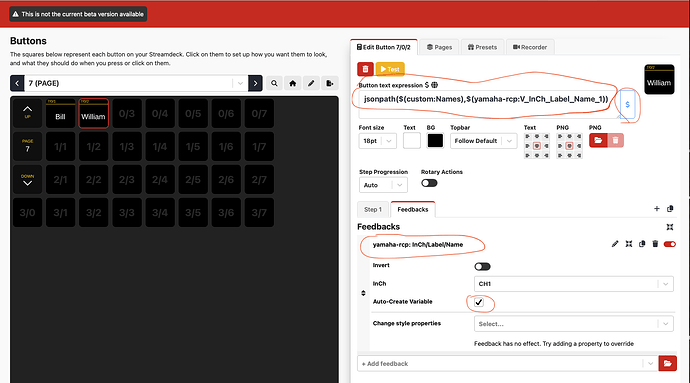Switch to the Step 1 tab

(373, 210)
